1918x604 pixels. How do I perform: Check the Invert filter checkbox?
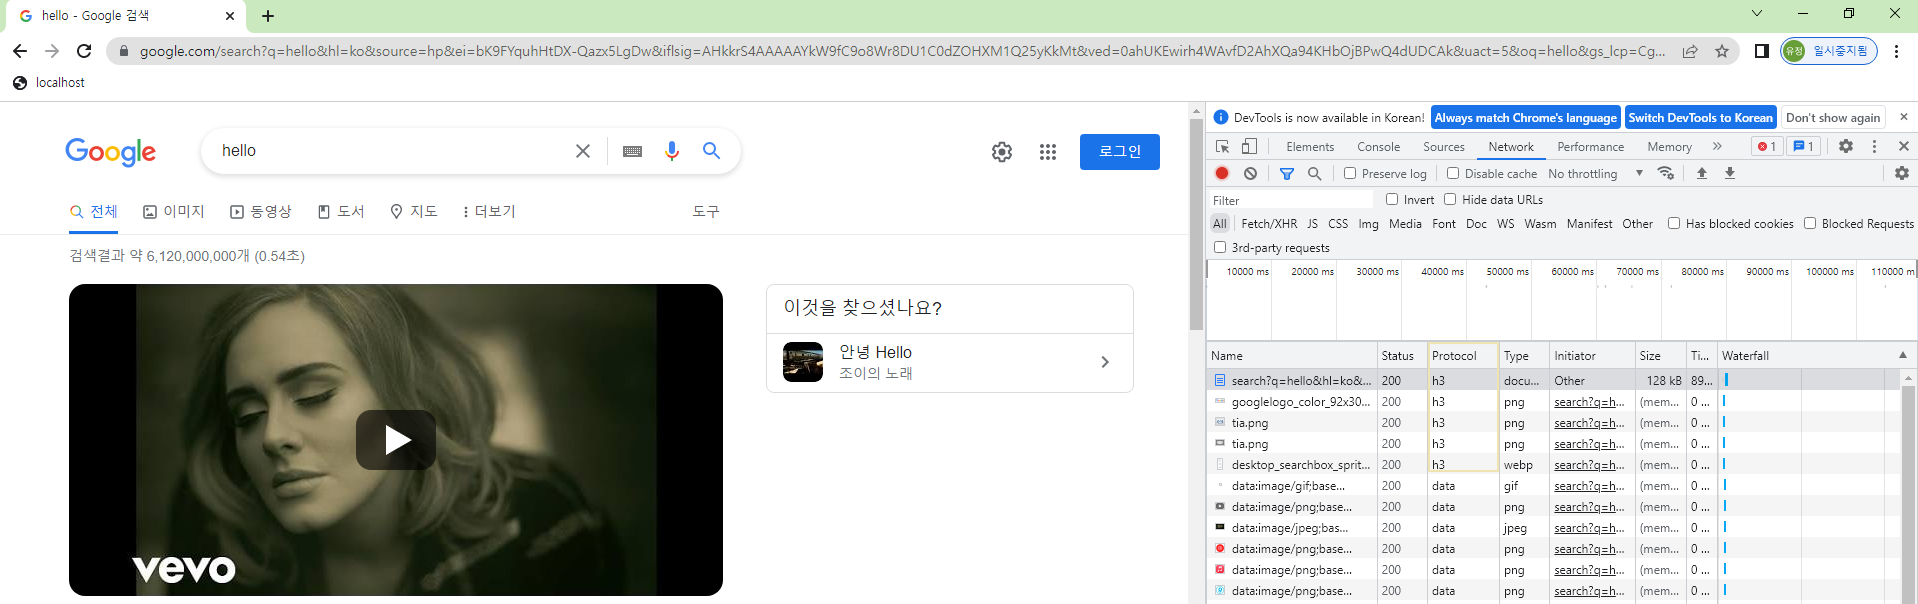1392,199
